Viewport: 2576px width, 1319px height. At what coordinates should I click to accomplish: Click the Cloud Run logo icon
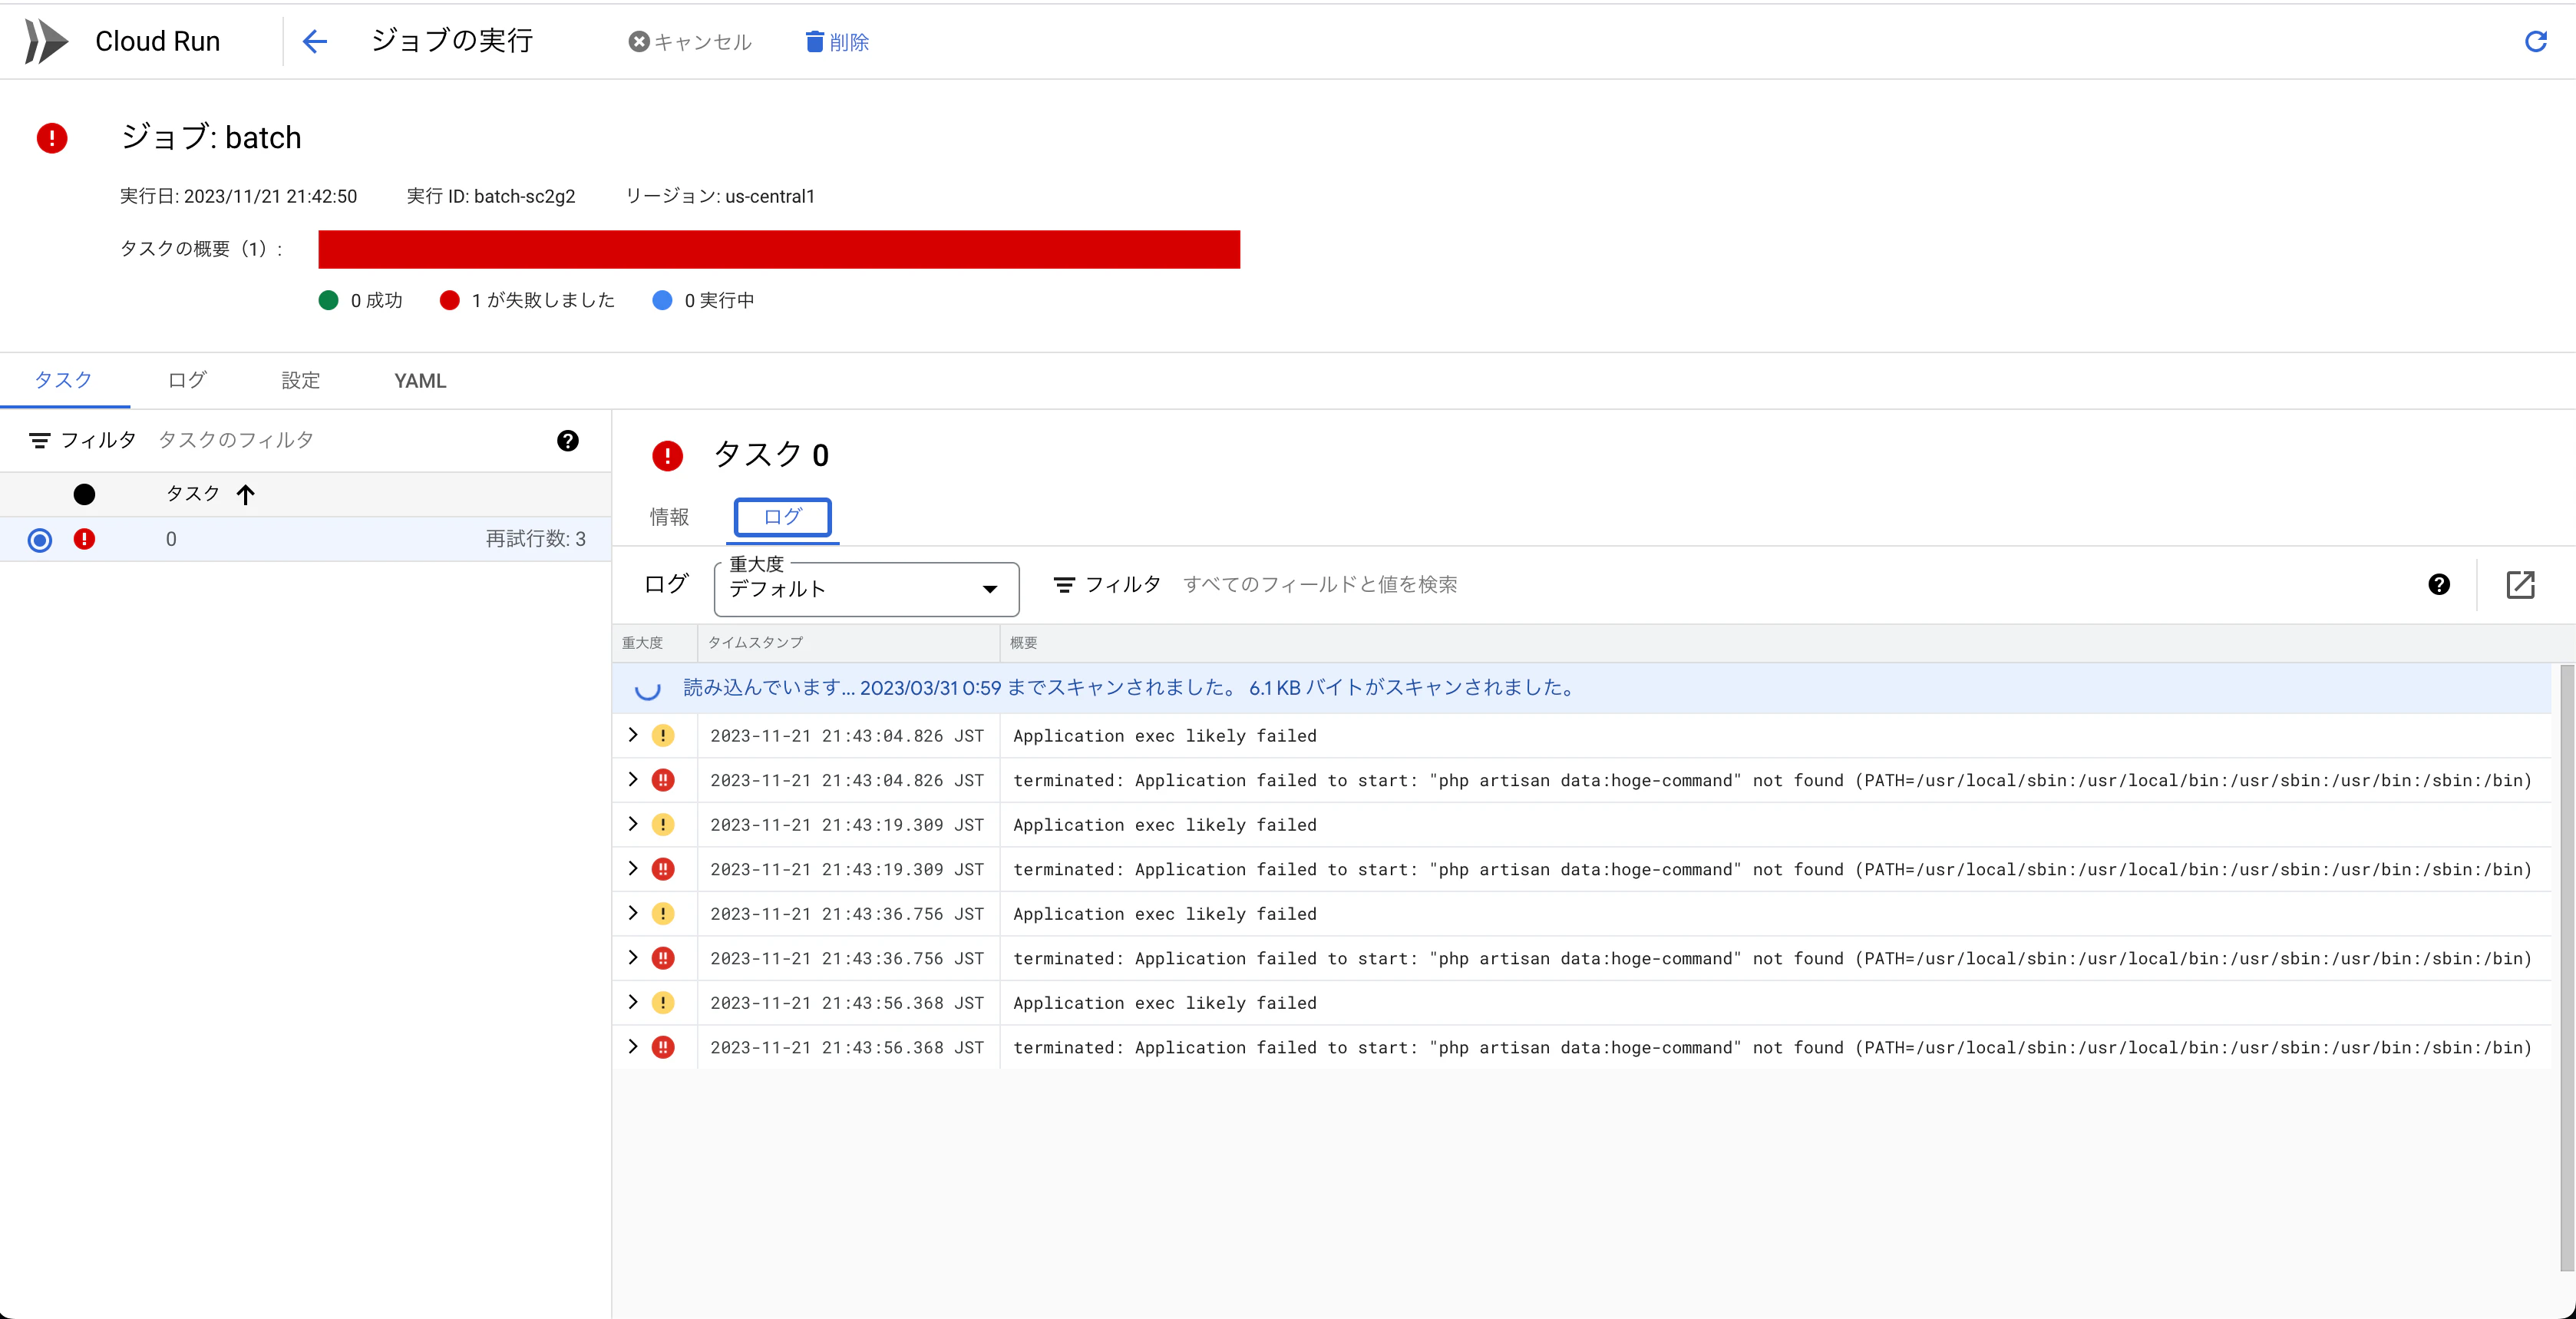click(46, 41)
